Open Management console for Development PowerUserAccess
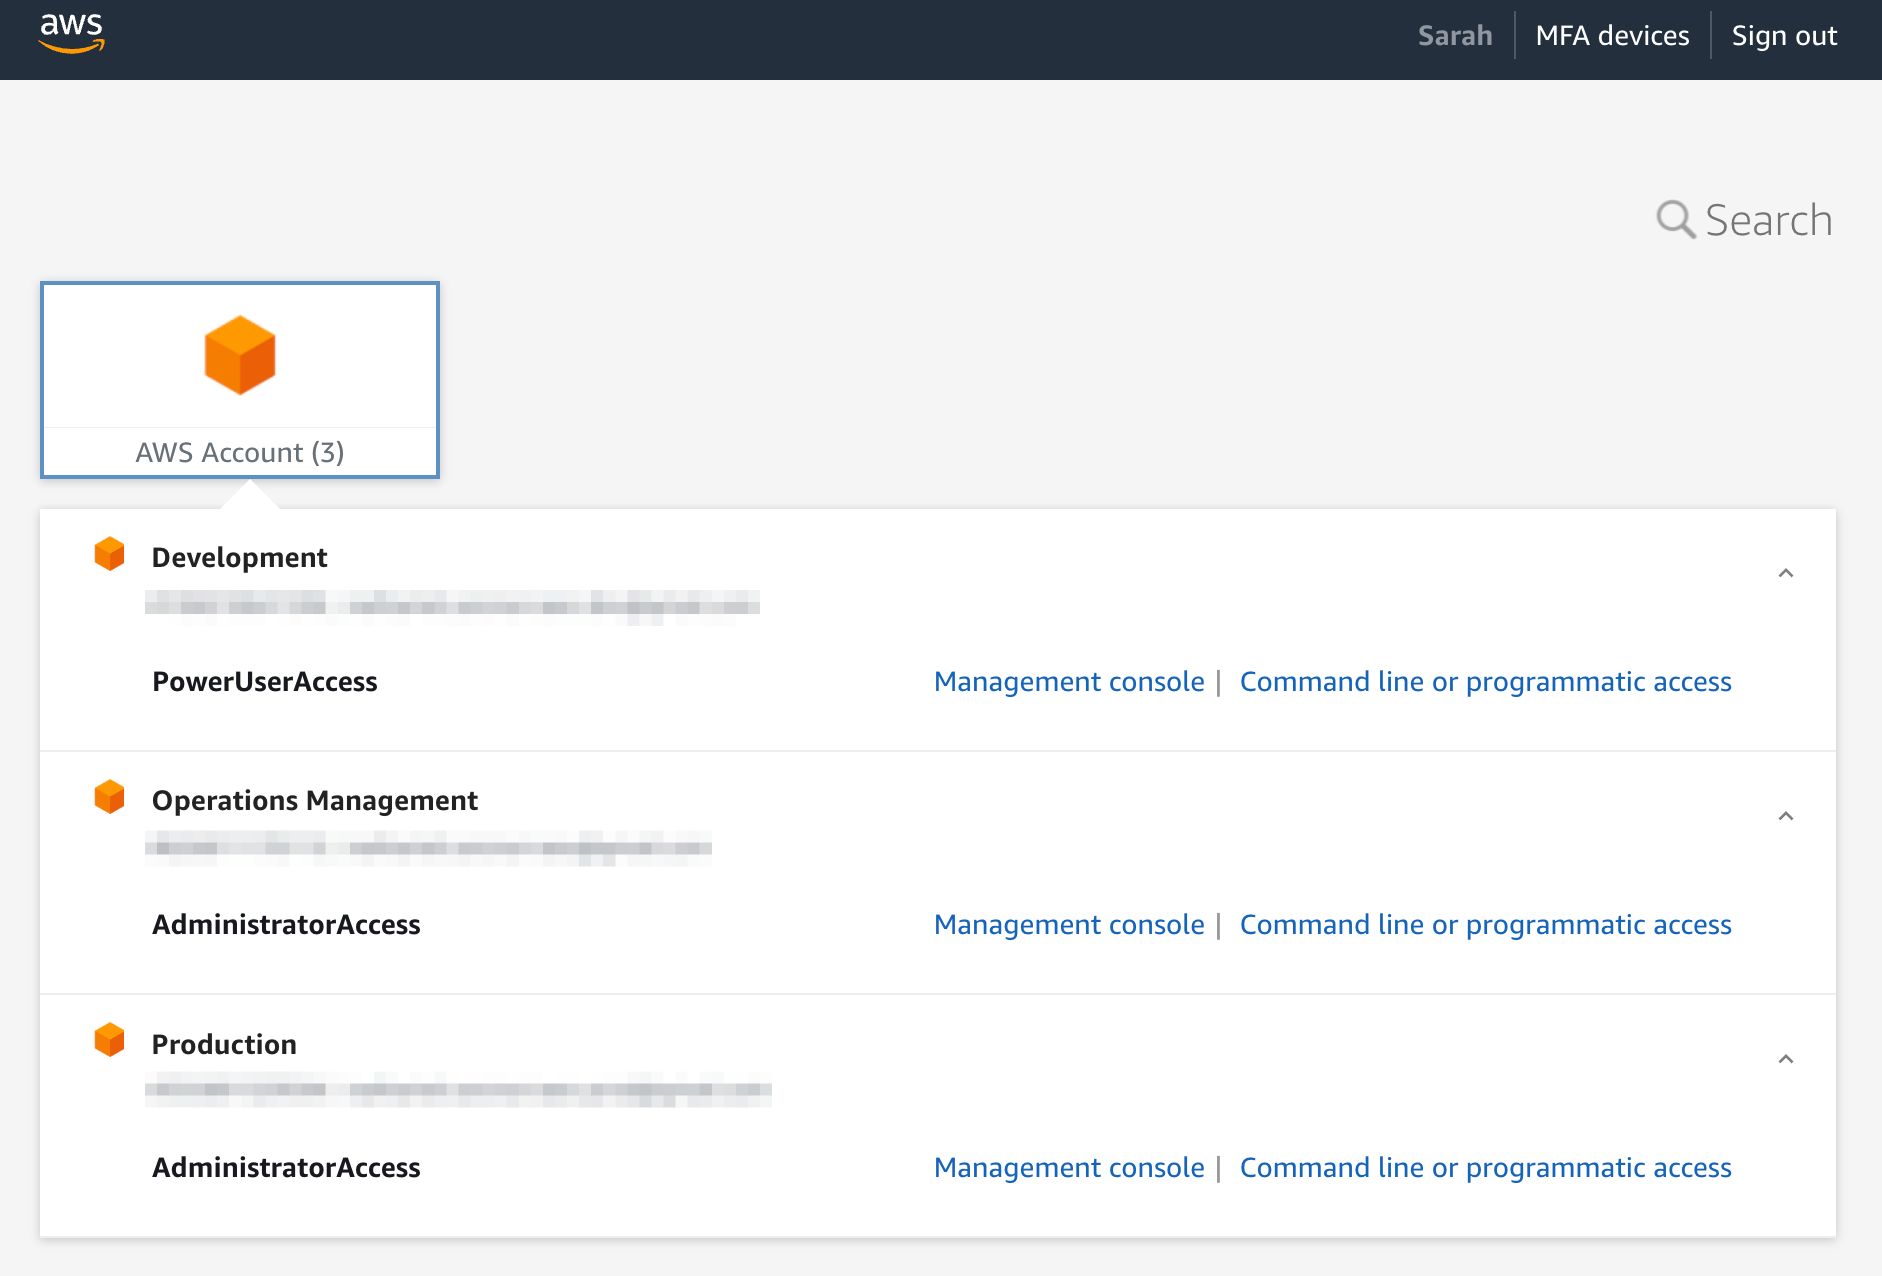Viewport: 1882px width, 1276px height. tap(1069, 682)
